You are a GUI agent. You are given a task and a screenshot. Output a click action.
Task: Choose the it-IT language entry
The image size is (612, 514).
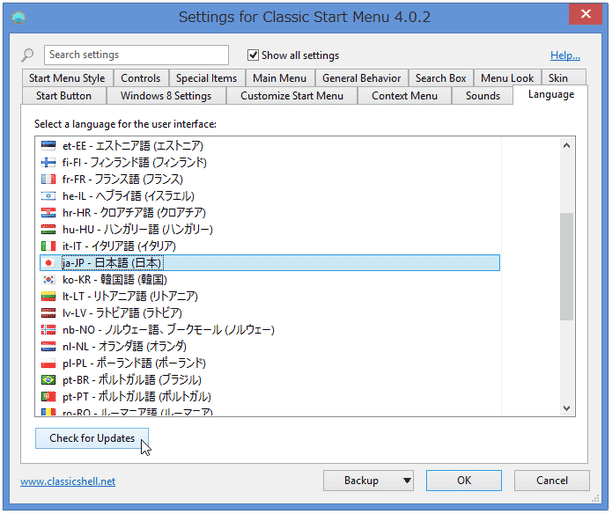pos(270,246)
